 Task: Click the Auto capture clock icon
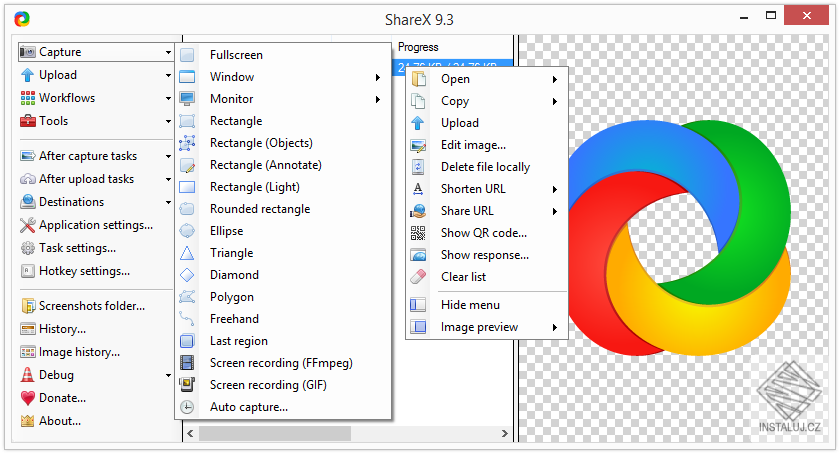coord(187,407)
